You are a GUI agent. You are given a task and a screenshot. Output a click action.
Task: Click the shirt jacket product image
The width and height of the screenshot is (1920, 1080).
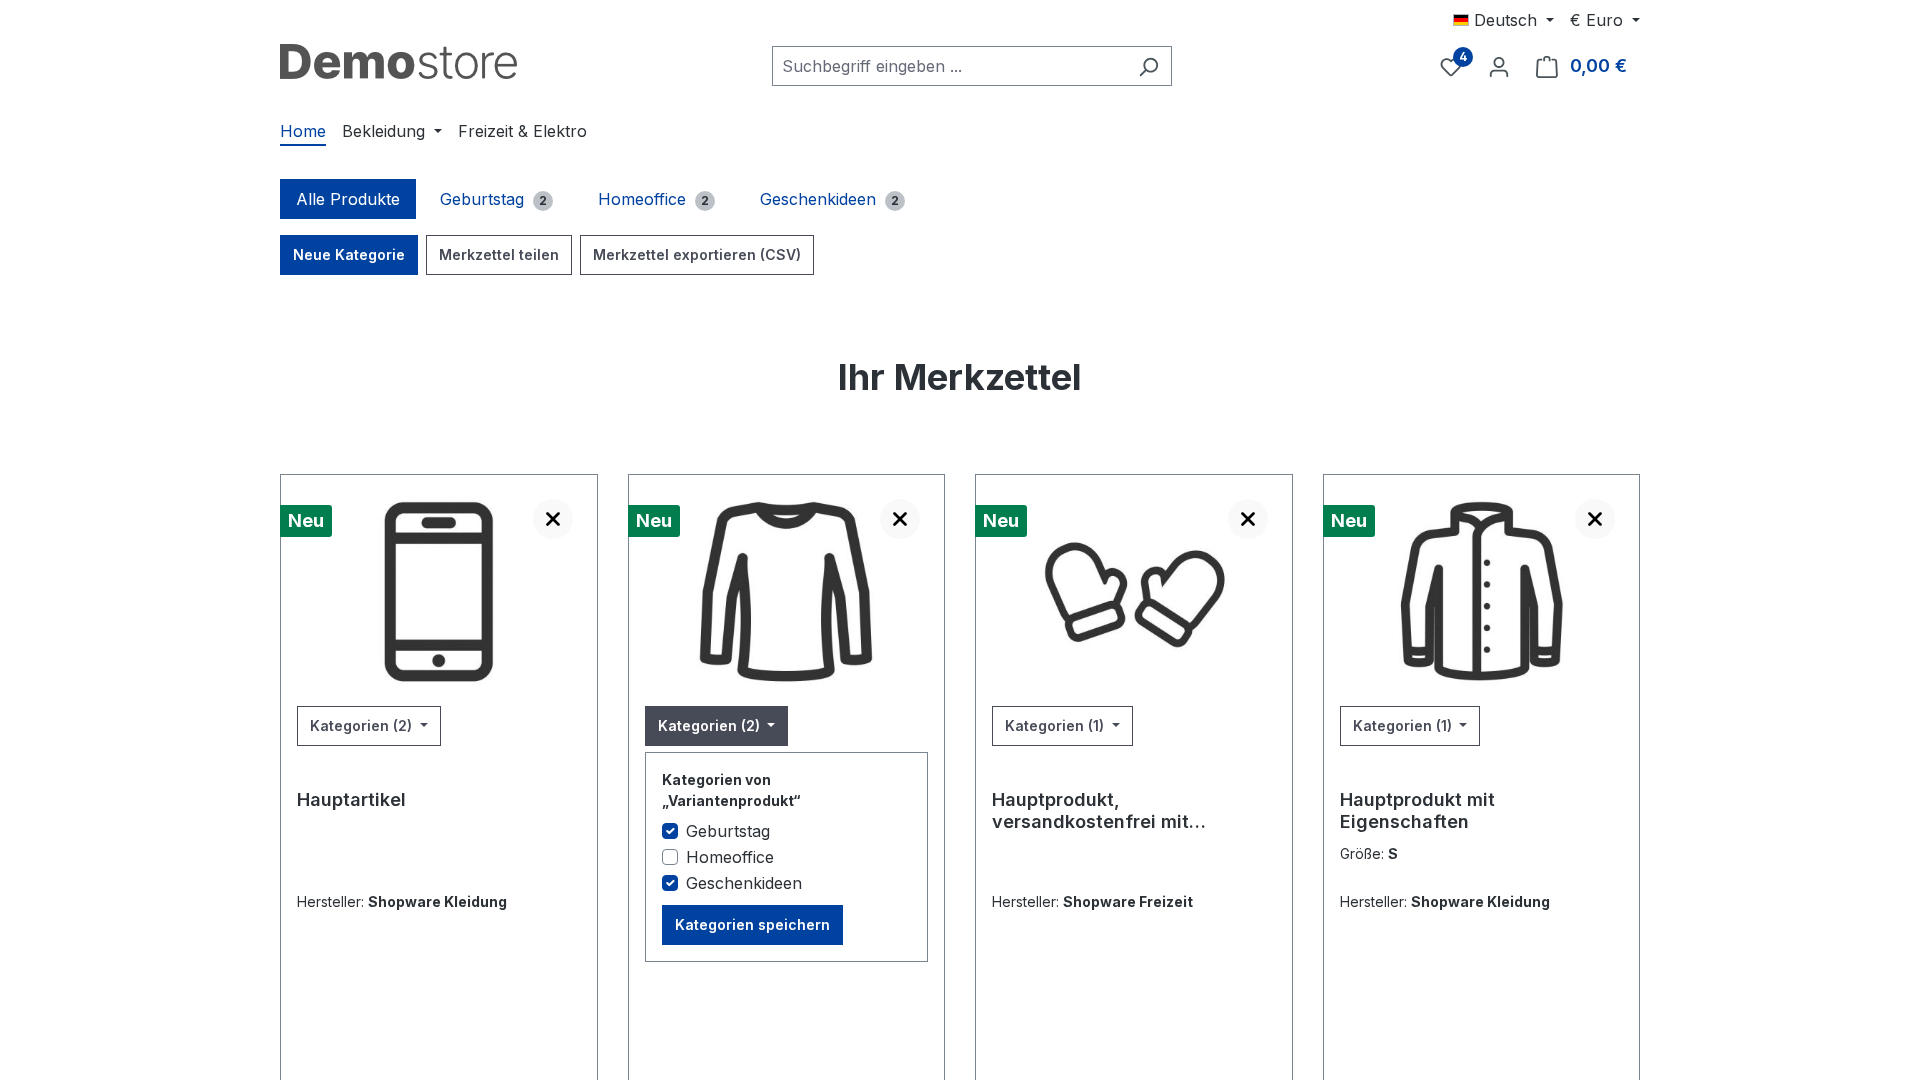pos(1481,592)
